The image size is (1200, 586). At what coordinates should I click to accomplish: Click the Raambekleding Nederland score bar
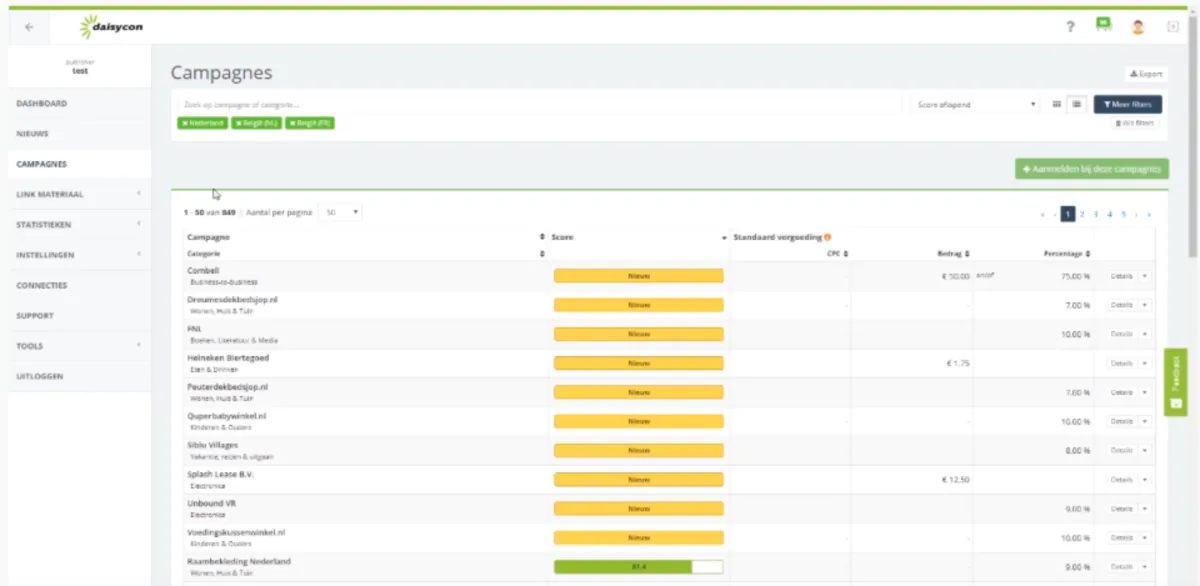638,567
